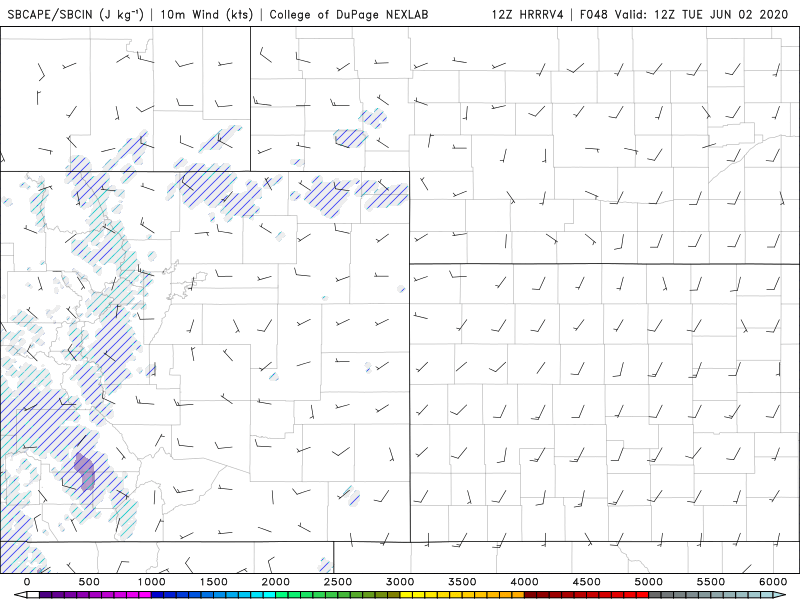
Task: Click the valid time 12Z TUE JUN 02 2020
Action: 721,14
